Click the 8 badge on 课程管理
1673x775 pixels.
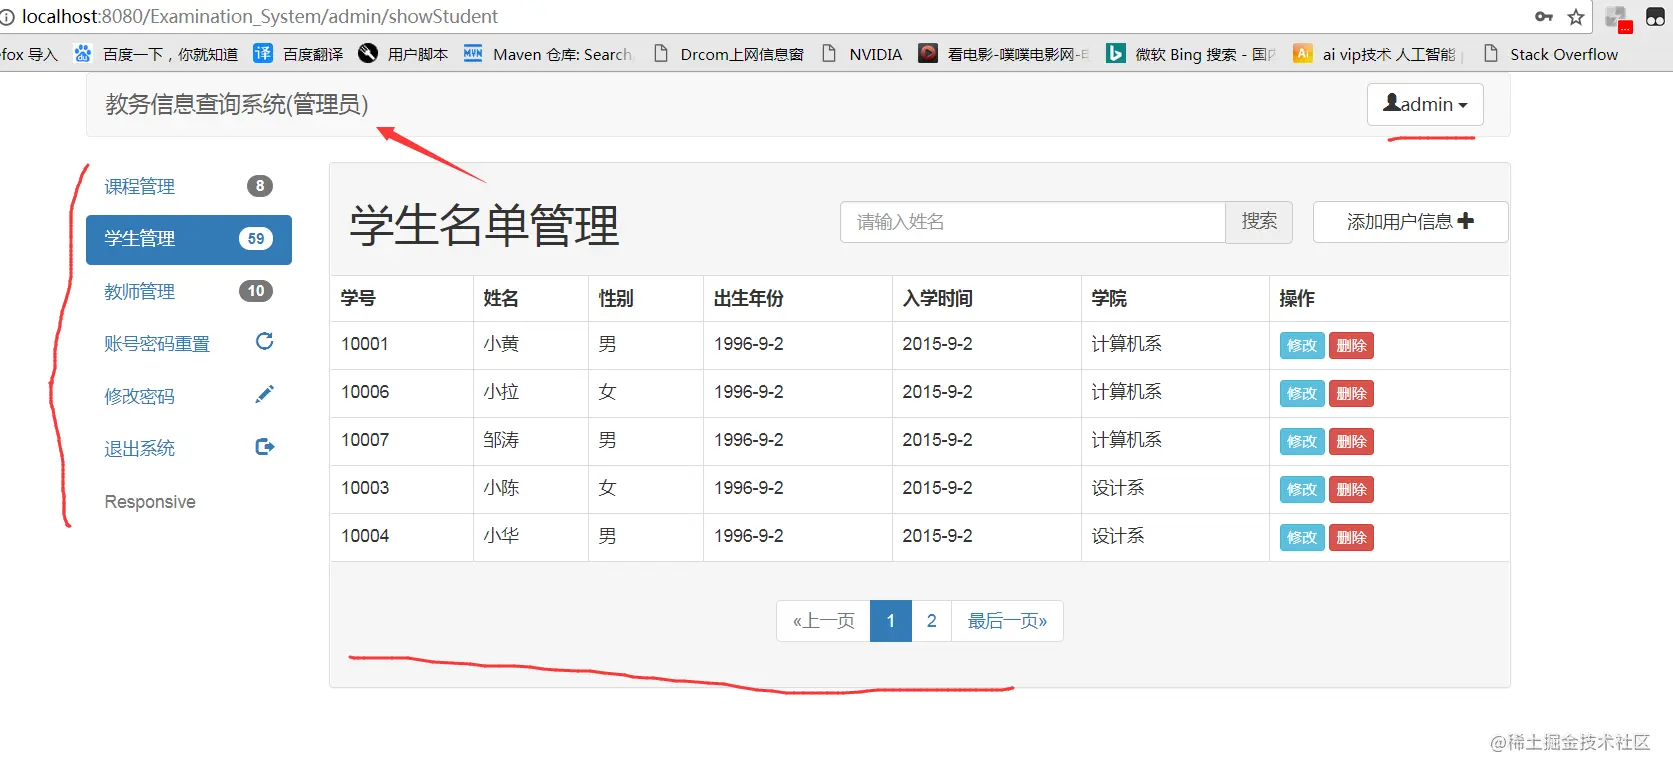(260, 186)
